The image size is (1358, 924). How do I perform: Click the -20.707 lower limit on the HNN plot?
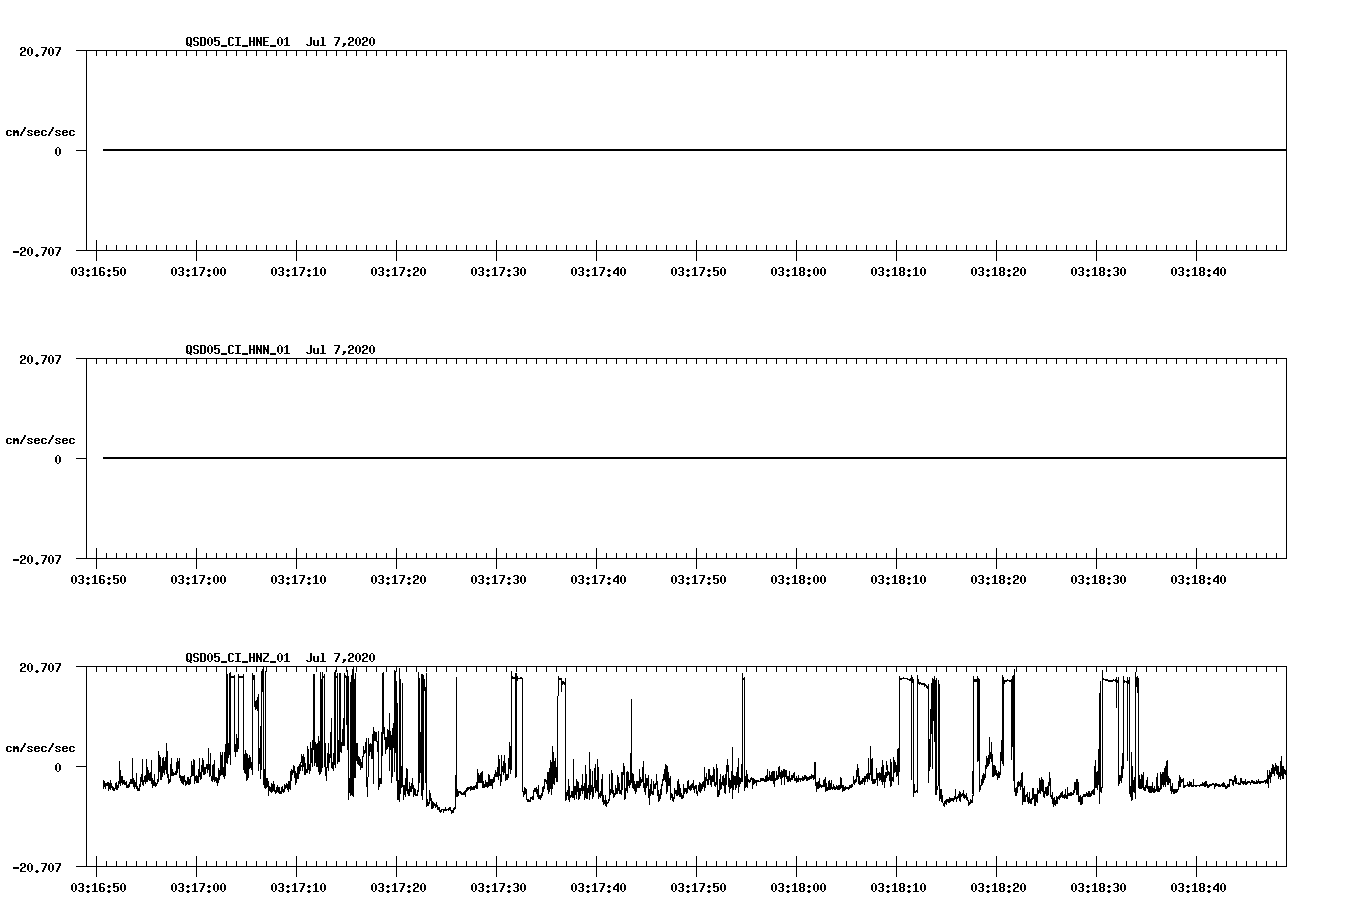point(37,559)
